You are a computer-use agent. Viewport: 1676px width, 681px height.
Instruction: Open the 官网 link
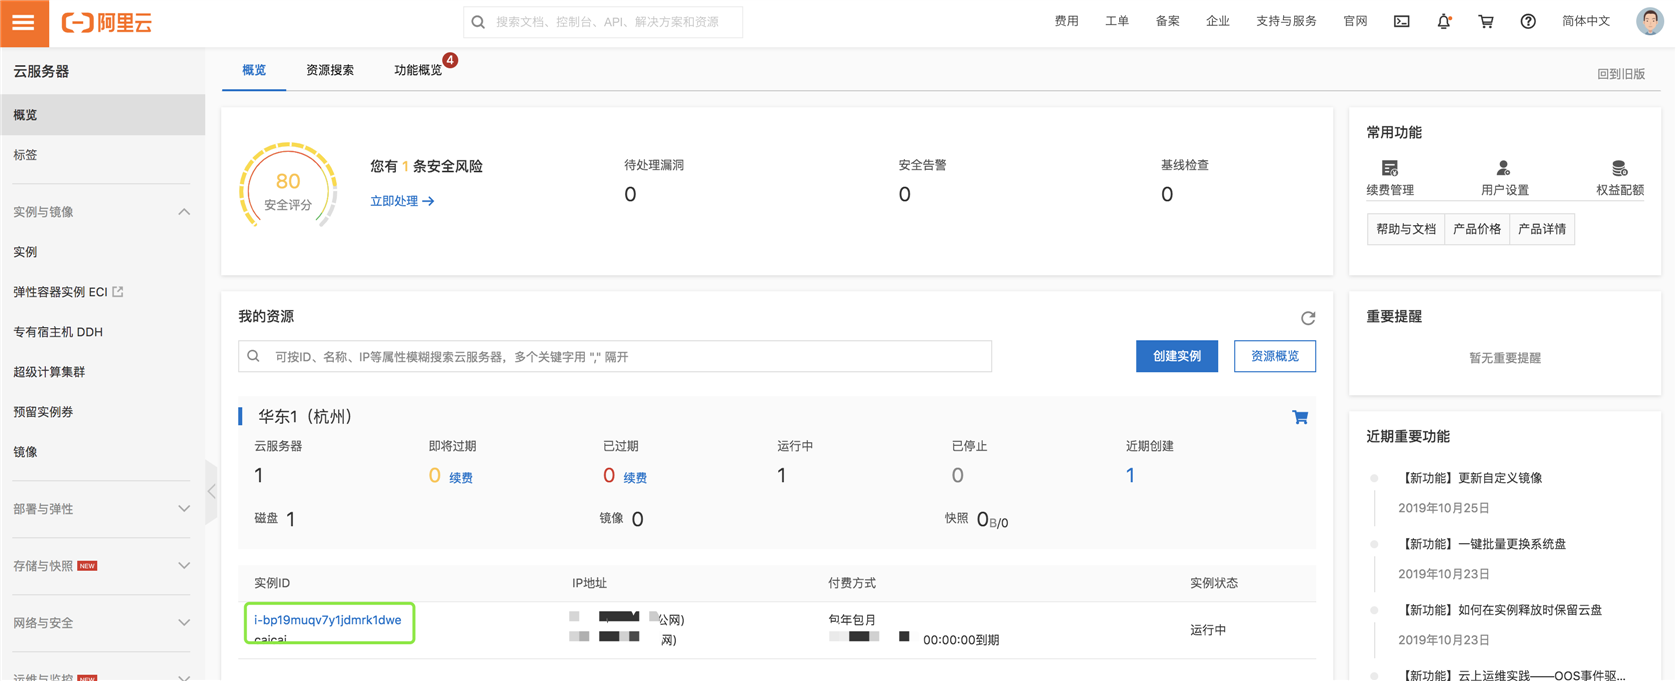coord(1355,21)
